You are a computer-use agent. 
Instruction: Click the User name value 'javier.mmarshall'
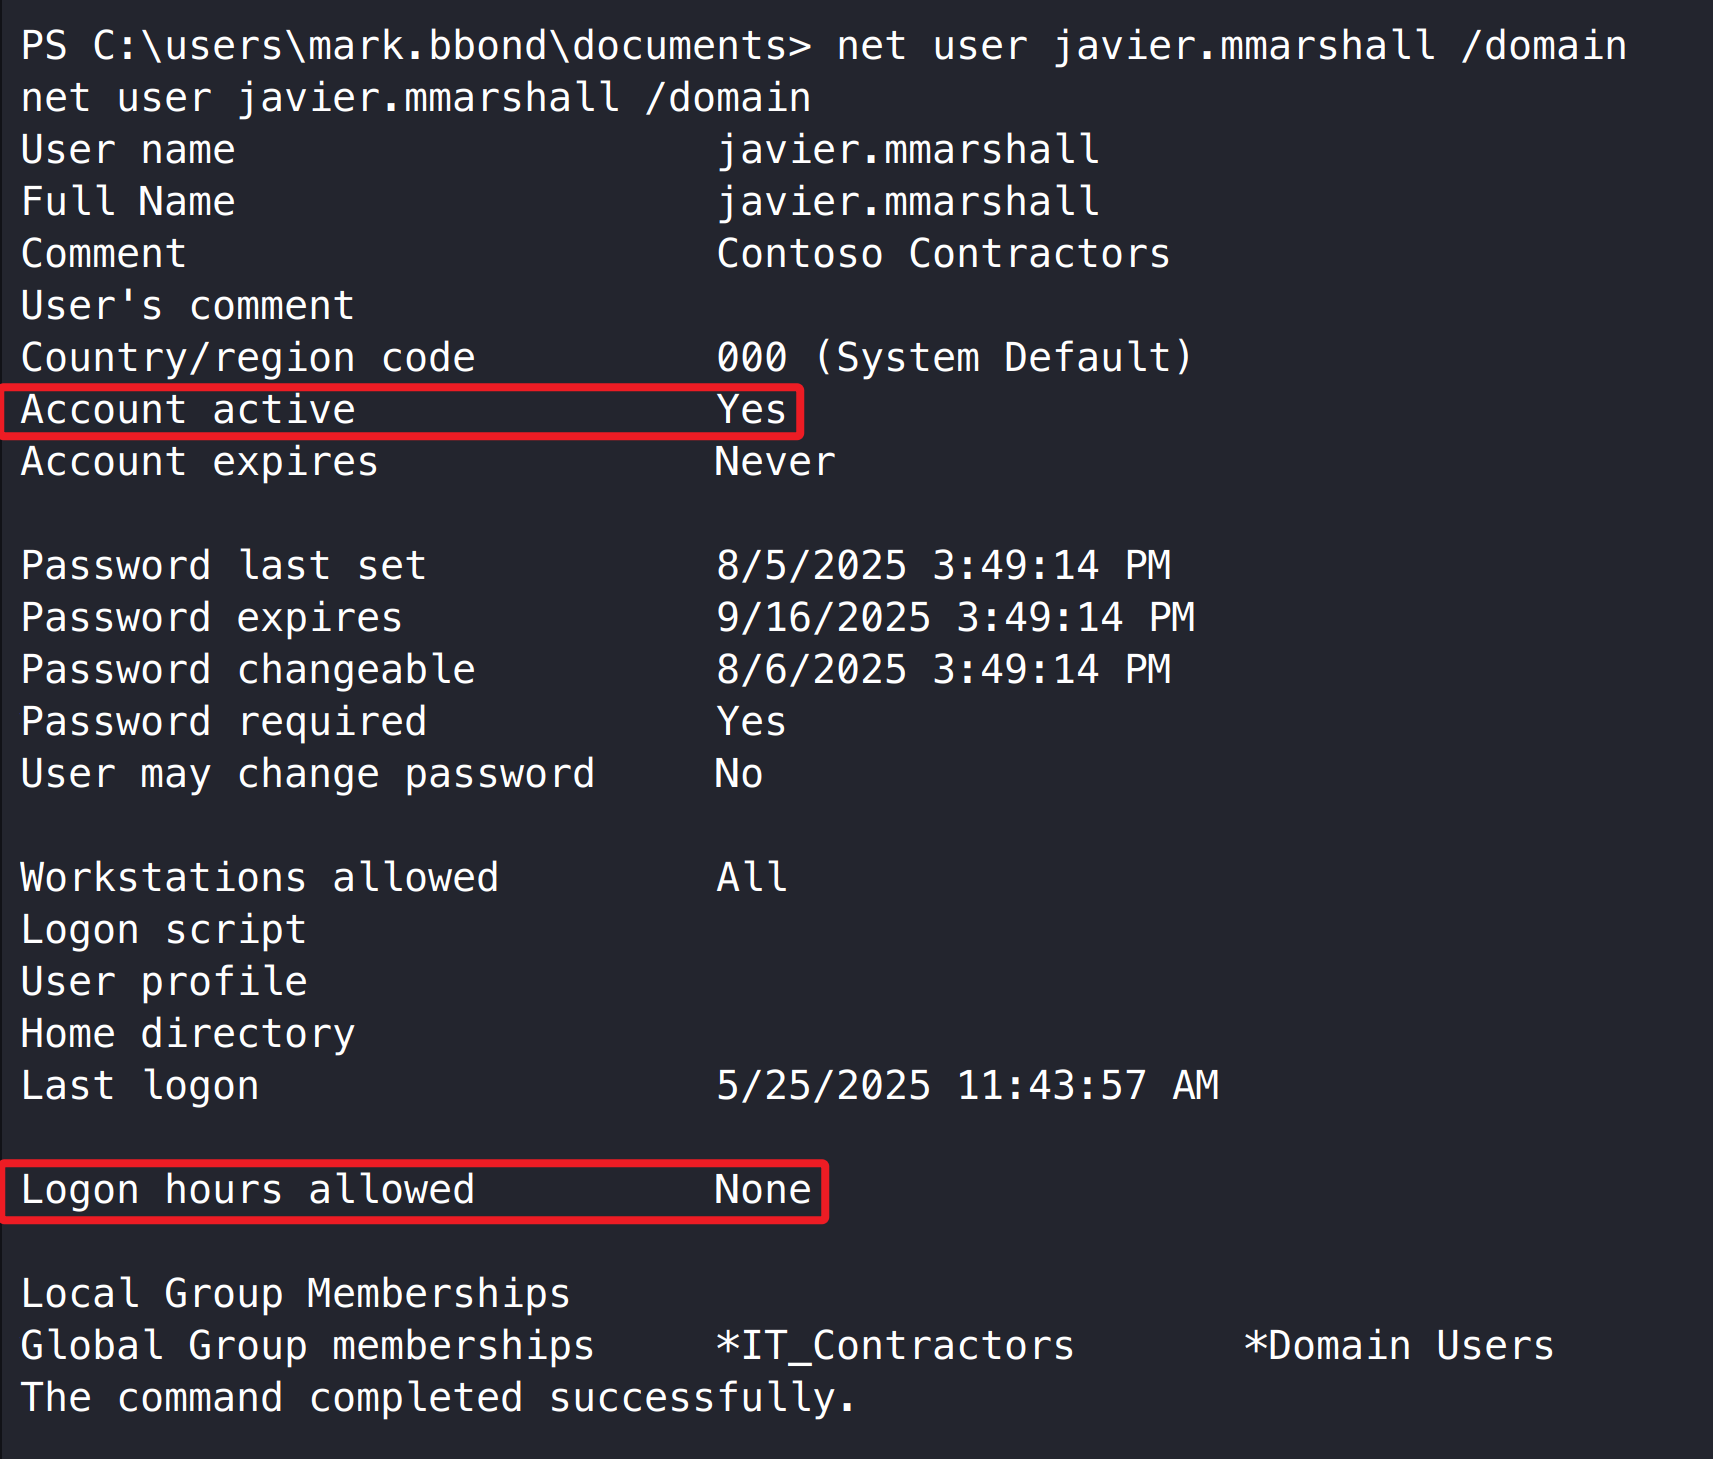pyautogui.click(x=908, y=150)
